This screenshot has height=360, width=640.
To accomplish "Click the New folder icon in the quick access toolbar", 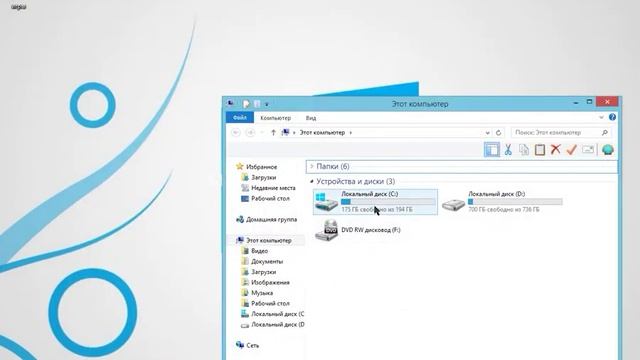I will 257,104.
